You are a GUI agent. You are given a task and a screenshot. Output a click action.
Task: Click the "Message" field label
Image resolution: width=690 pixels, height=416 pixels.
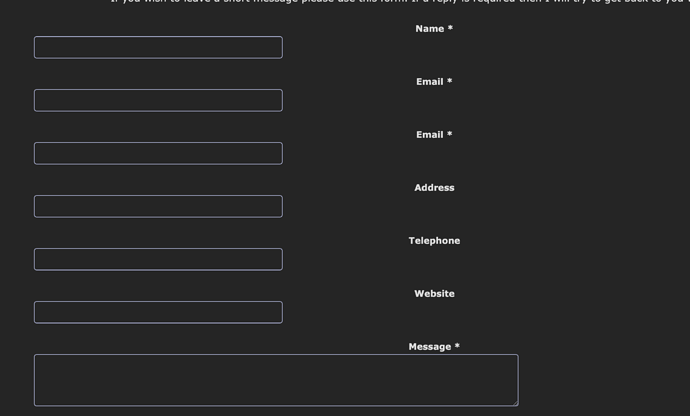pos(429,347)
